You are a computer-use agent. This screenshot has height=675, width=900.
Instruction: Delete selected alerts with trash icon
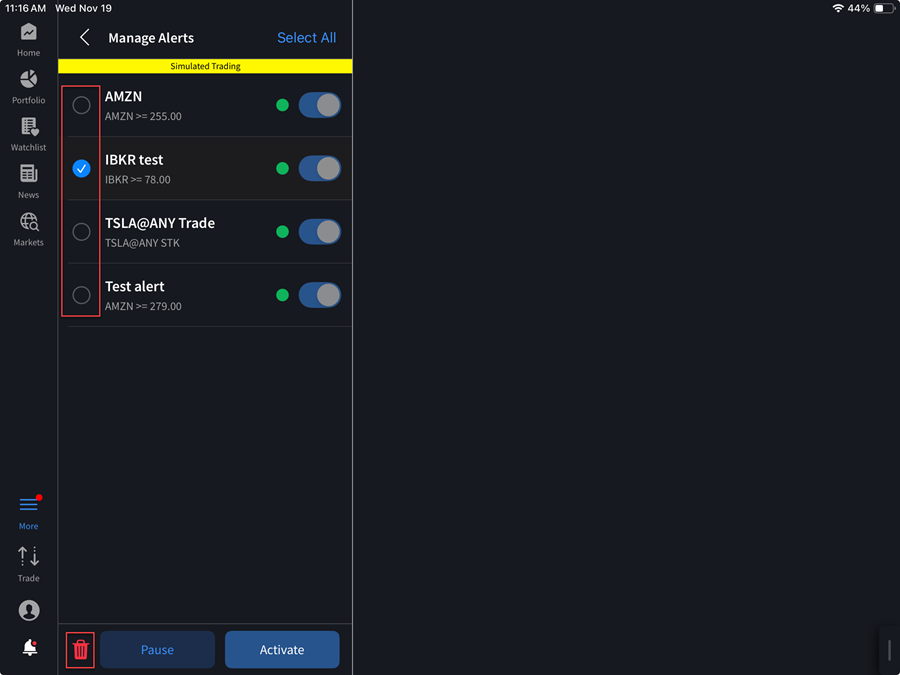coord(80,649)
